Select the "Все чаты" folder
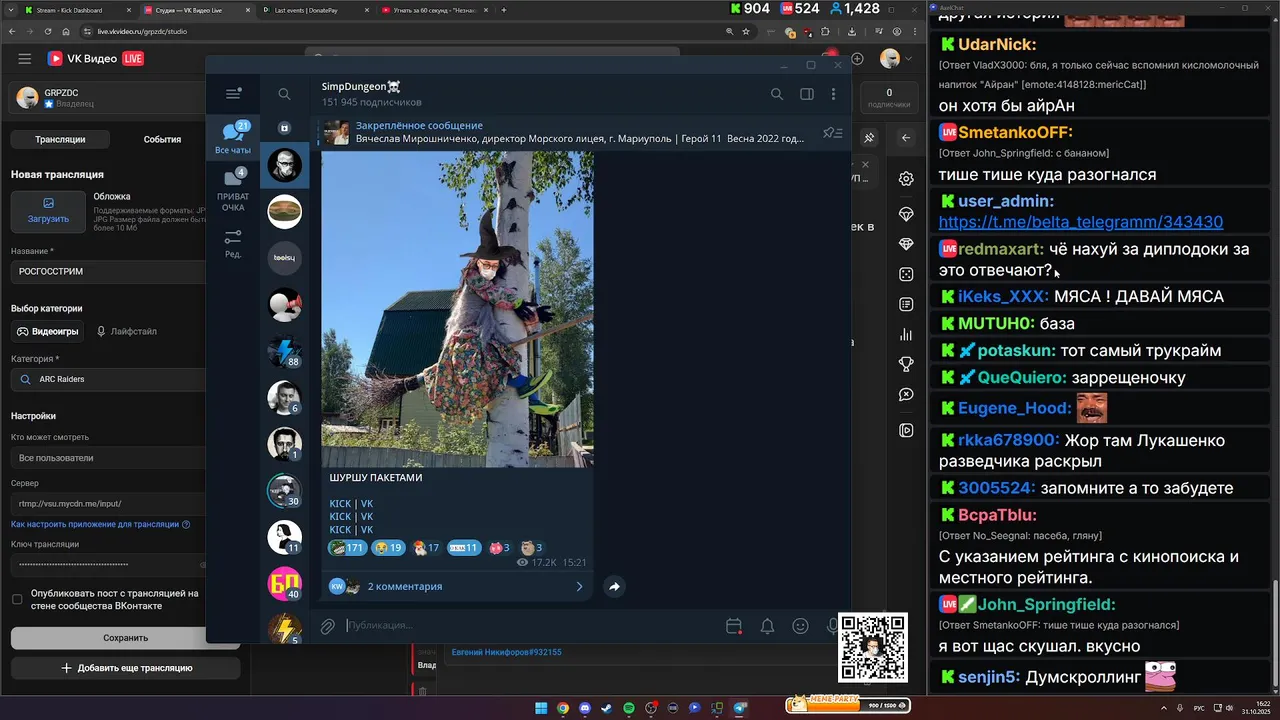Viewport: 1280px width, 720px height. (233, 138)
